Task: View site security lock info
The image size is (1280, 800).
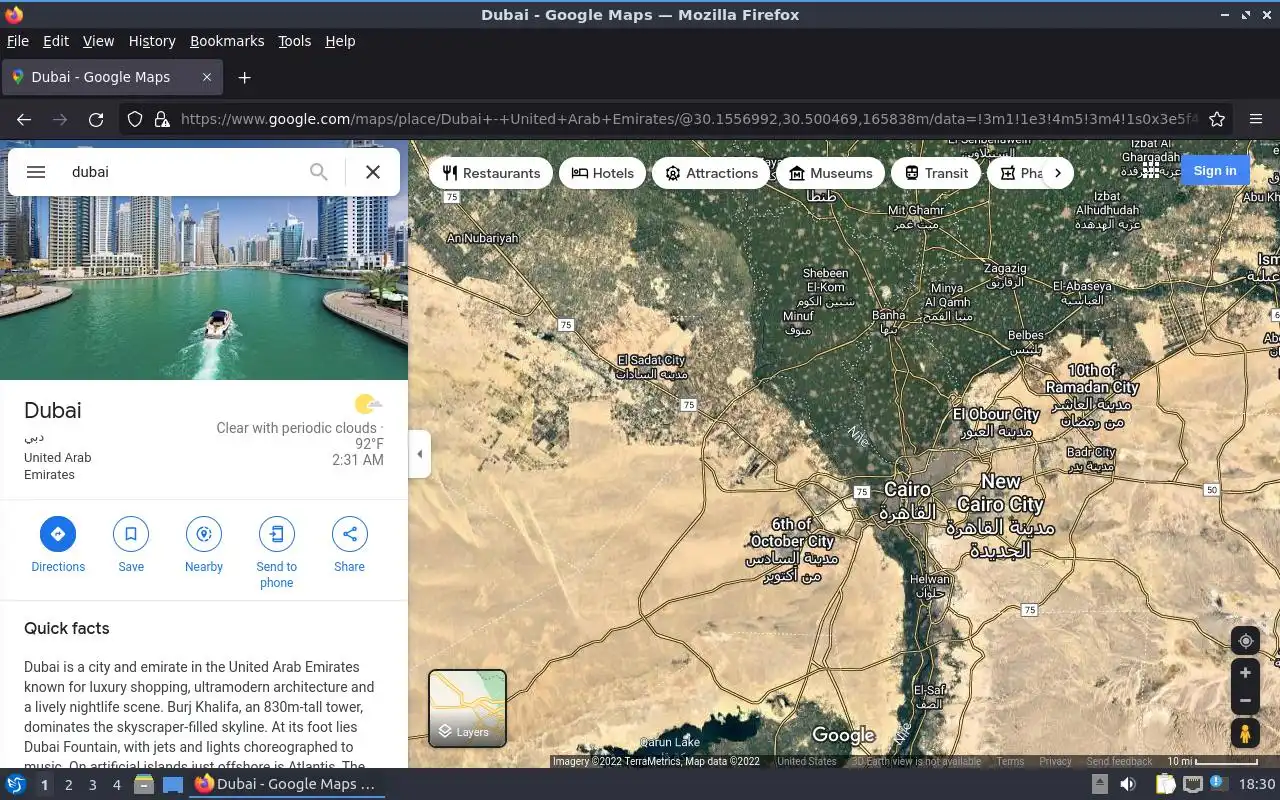Action: [x=162, y=119]
